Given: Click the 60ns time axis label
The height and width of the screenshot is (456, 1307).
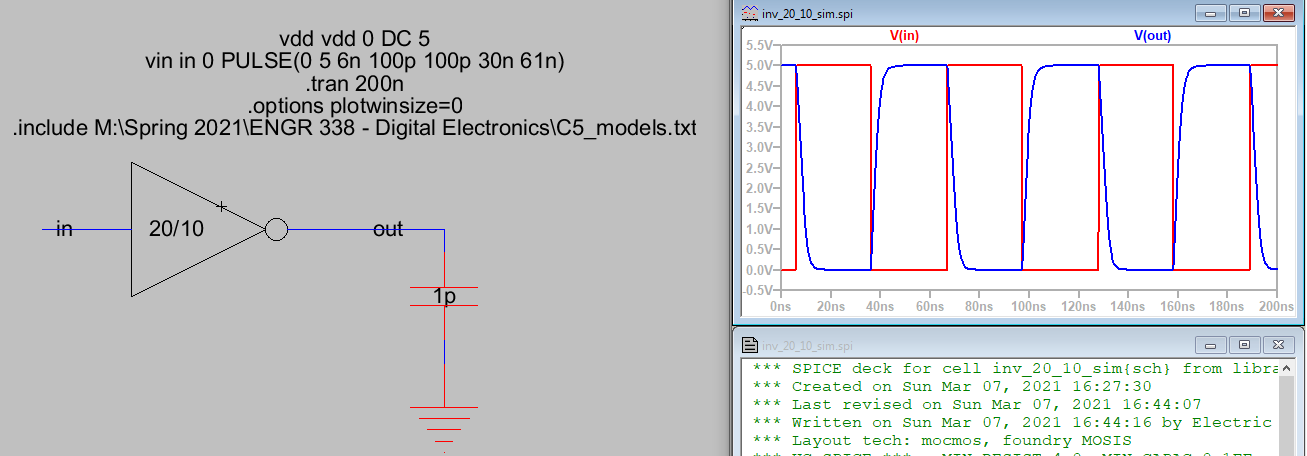Looking at the screenshot, I should [930, 307].
